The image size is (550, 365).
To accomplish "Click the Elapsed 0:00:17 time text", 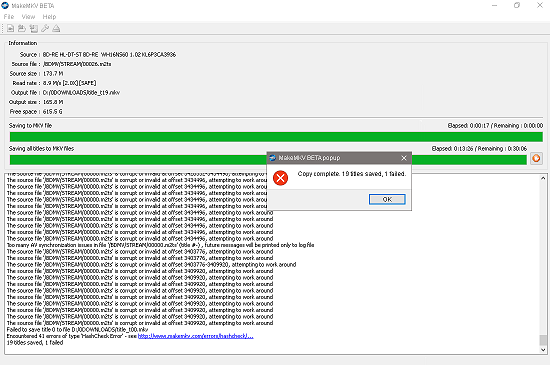I will [x=468, y=126].
